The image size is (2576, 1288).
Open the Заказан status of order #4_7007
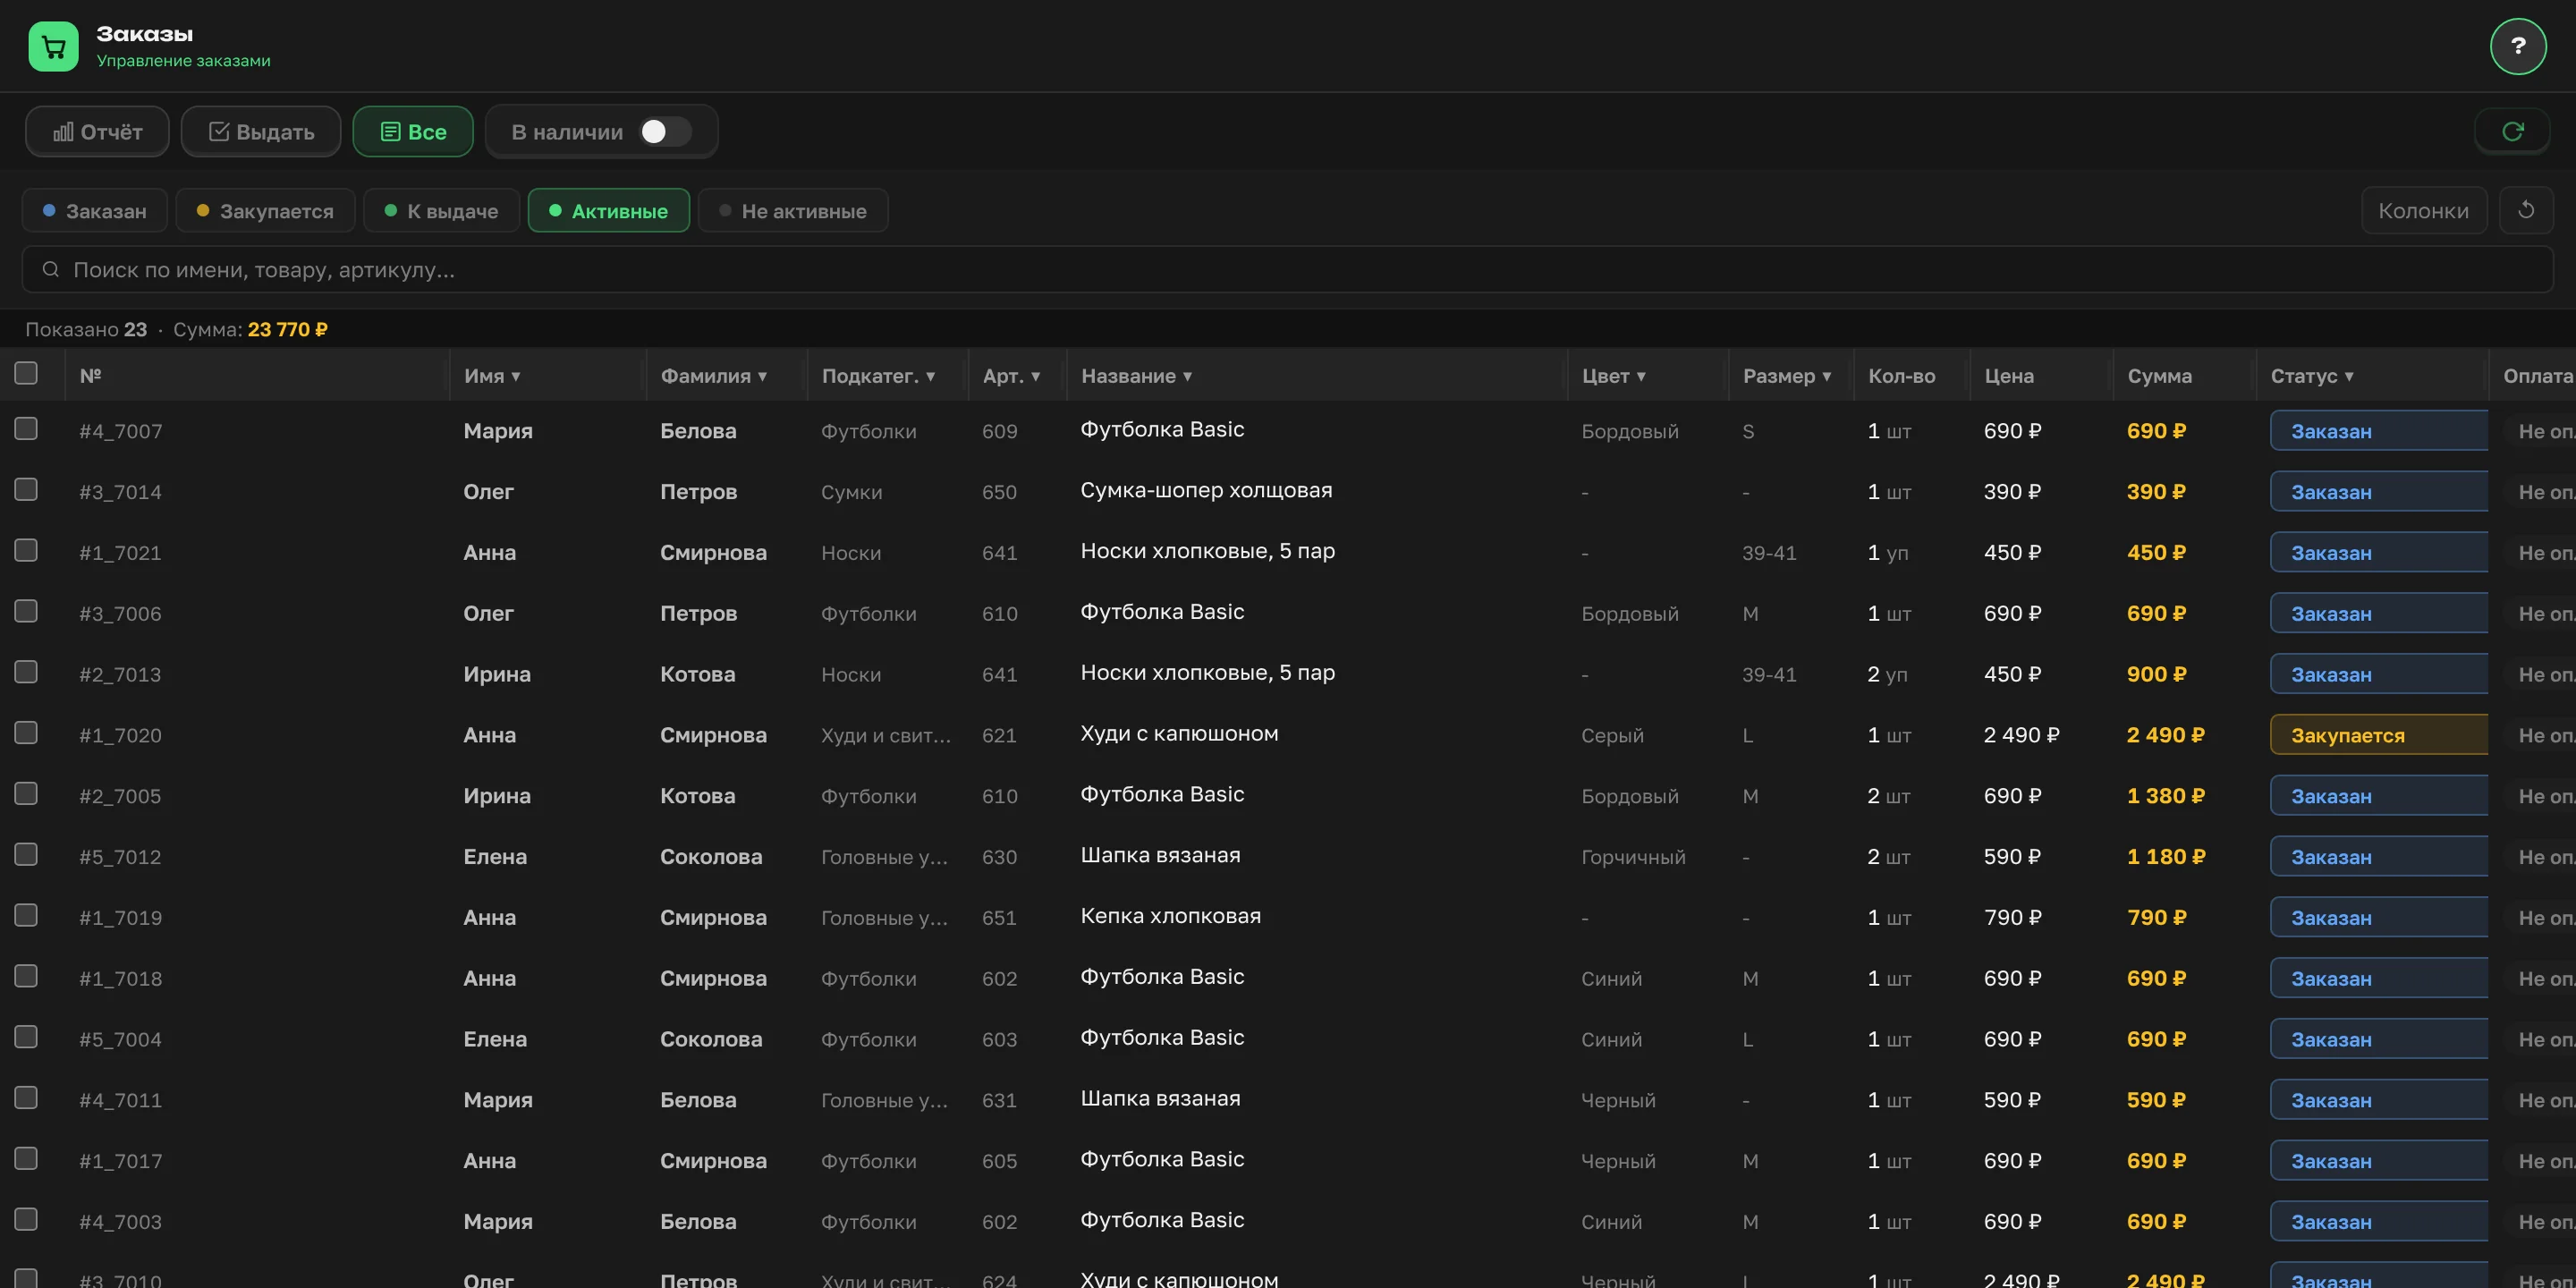[2378, 431]
